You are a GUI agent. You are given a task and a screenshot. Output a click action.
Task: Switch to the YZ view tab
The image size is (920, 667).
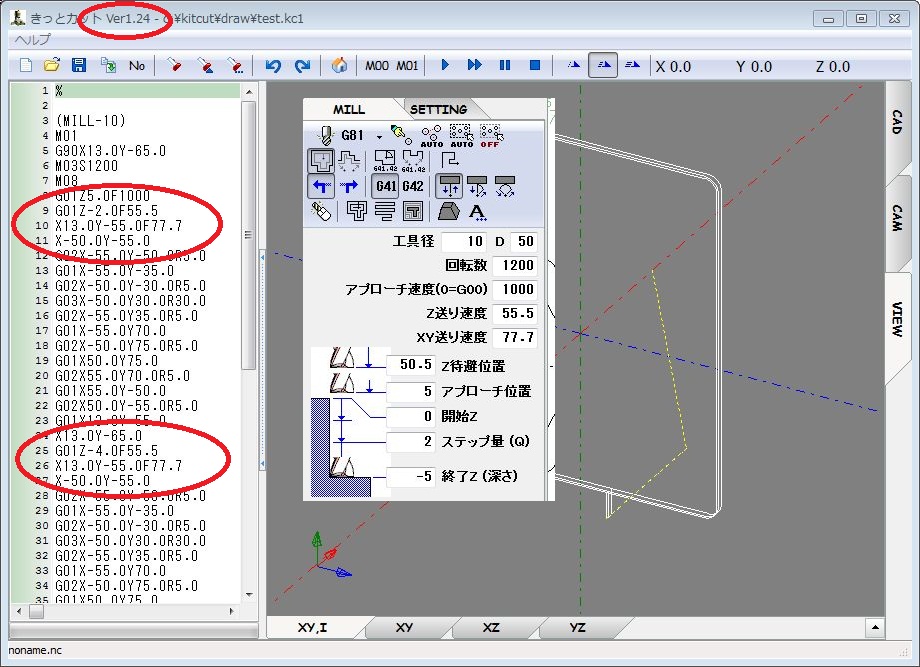coord(577,628)
